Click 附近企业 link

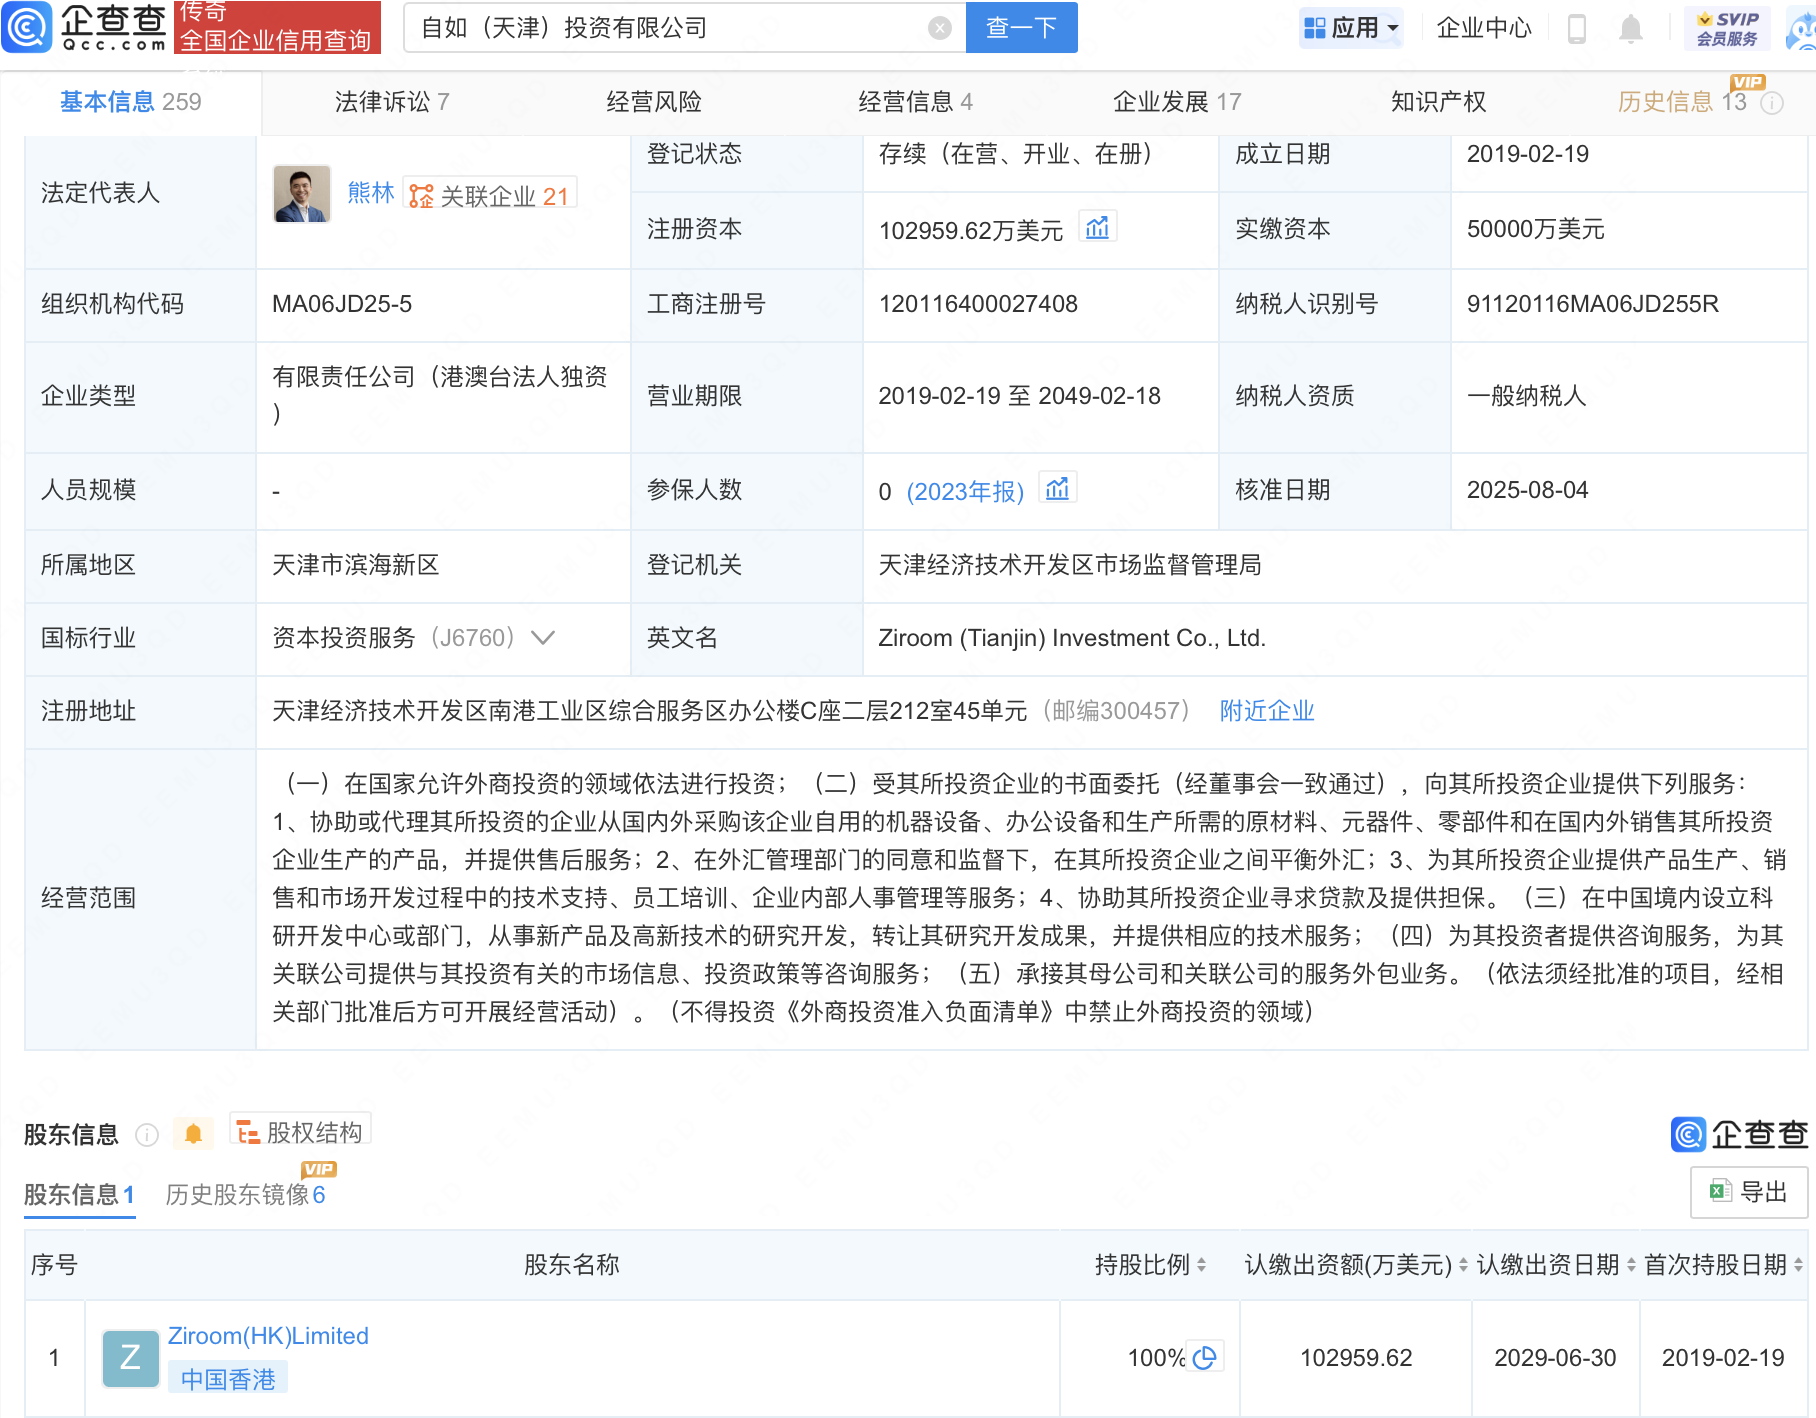(x=1267, y=711)
